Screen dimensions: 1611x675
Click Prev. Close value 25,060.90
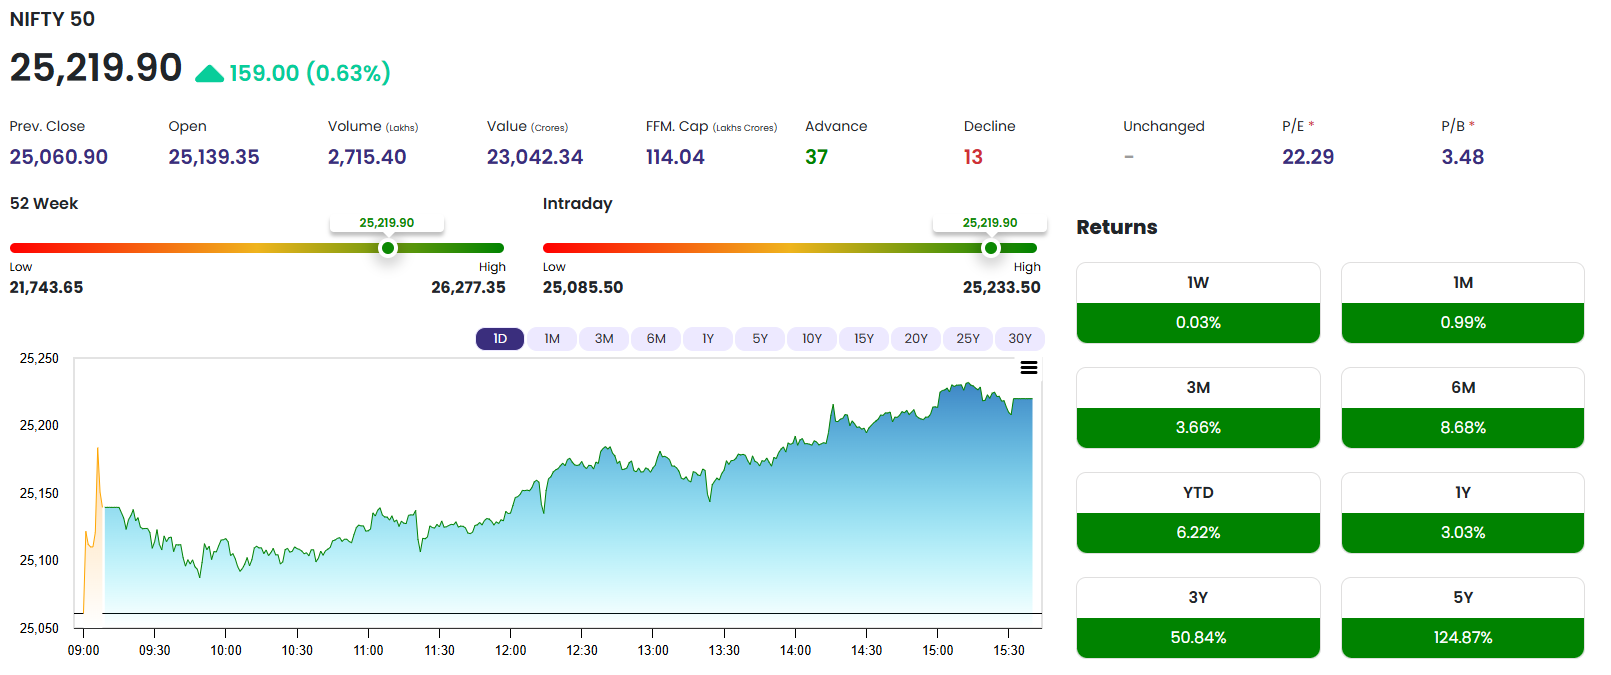click(x=59, y=157)
